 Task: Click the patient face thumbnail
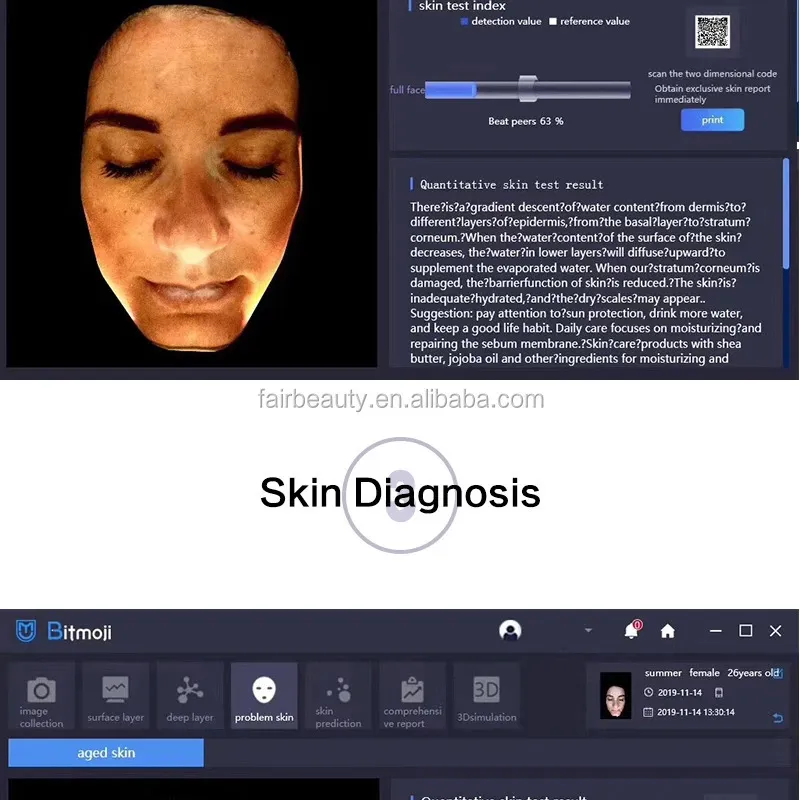coord(615,695)
